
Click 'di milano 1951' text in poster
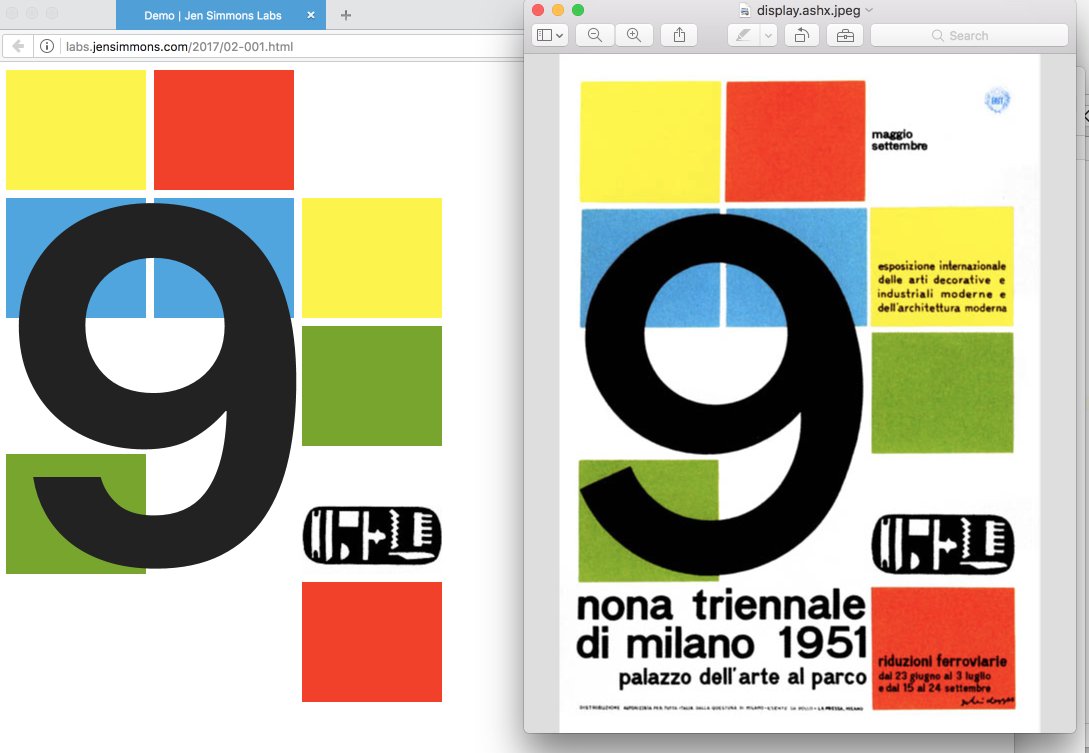point(722,643)
